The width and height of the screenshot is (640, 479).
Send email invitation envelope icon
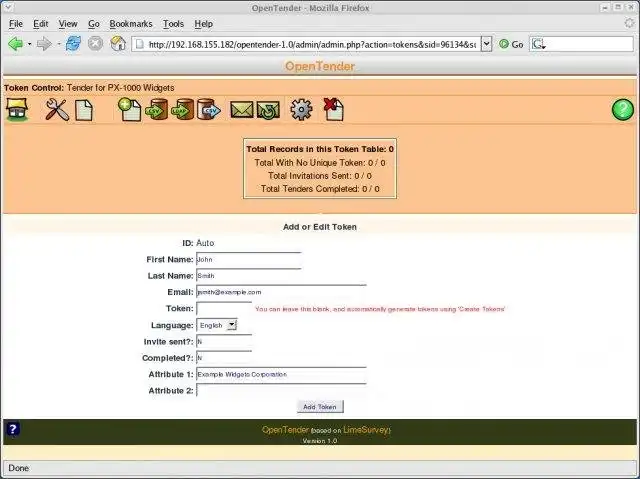(x=242, y=110)
